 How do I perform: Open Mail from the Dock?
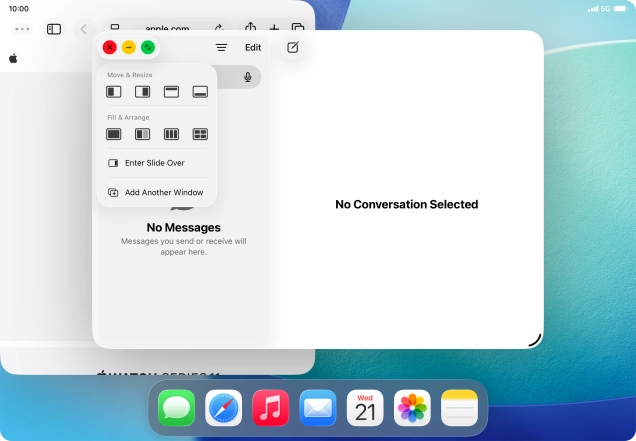click(x=318, y=408)
